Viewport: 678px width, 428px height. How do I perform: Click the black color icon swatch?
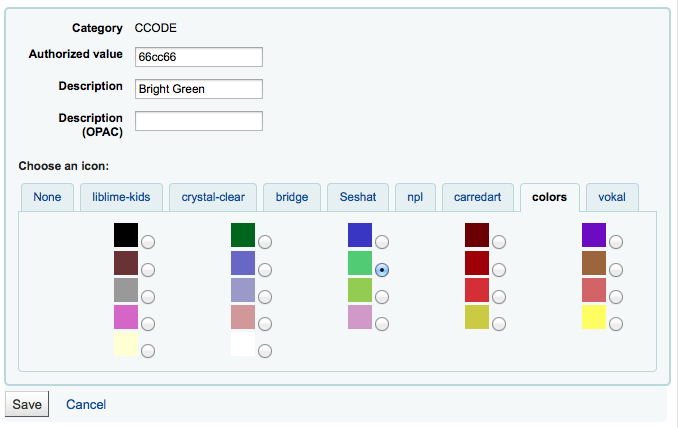(x=125, y=235)
